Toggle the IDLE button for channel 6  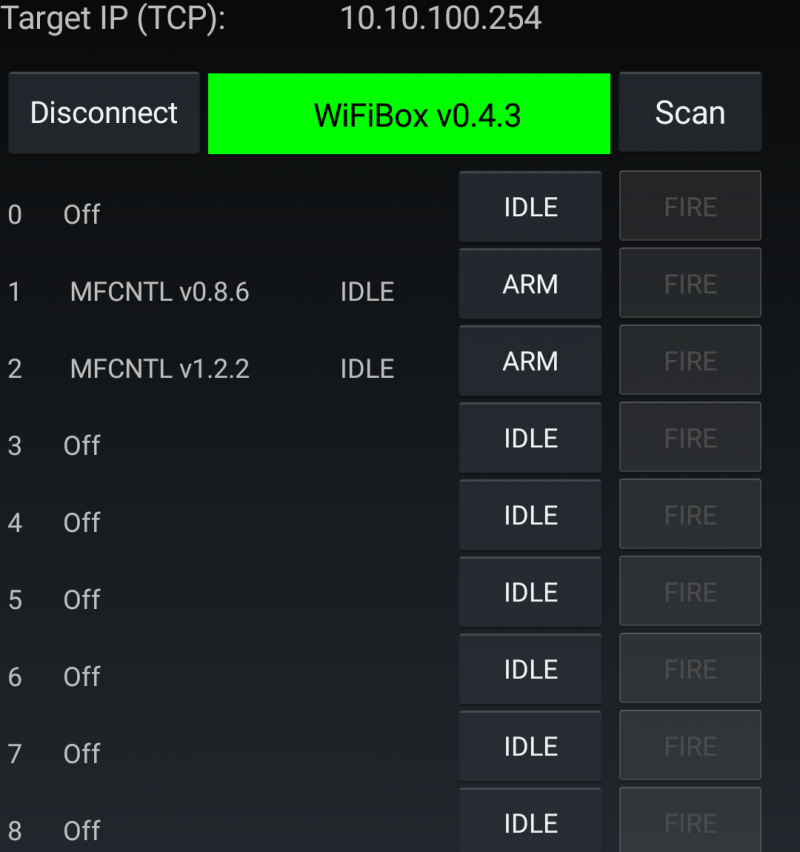(530, 669)
